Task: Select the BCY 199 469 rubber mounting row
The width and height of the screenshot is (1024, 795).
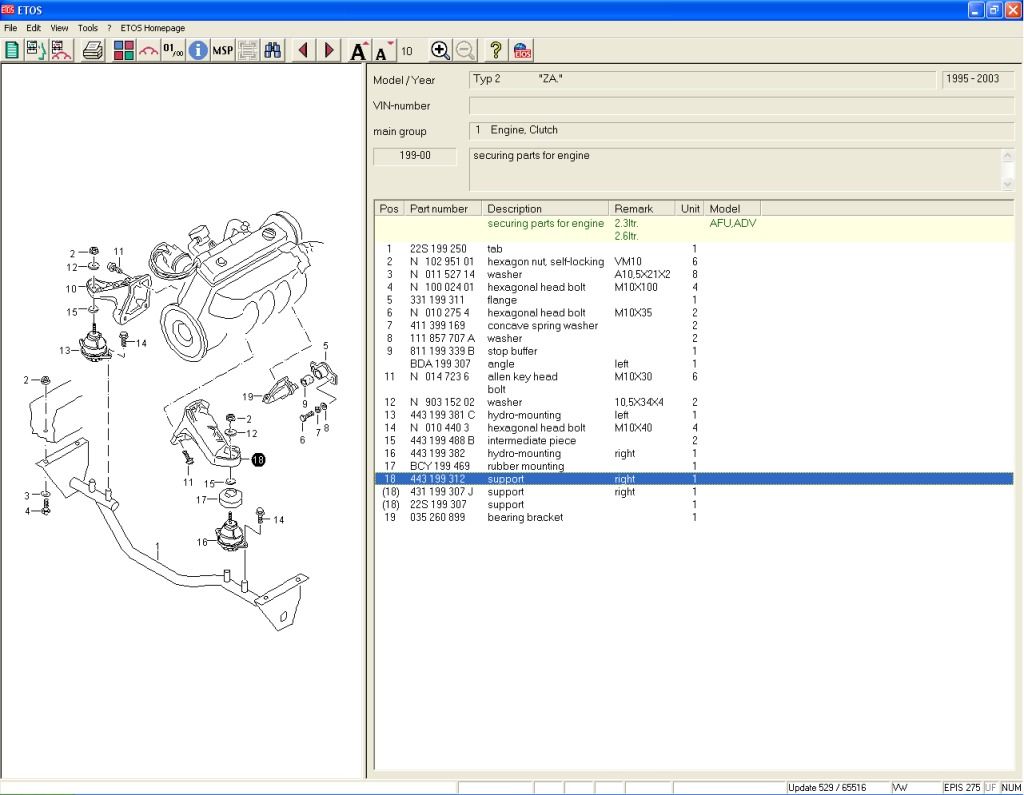Action: tap(694, 466)
